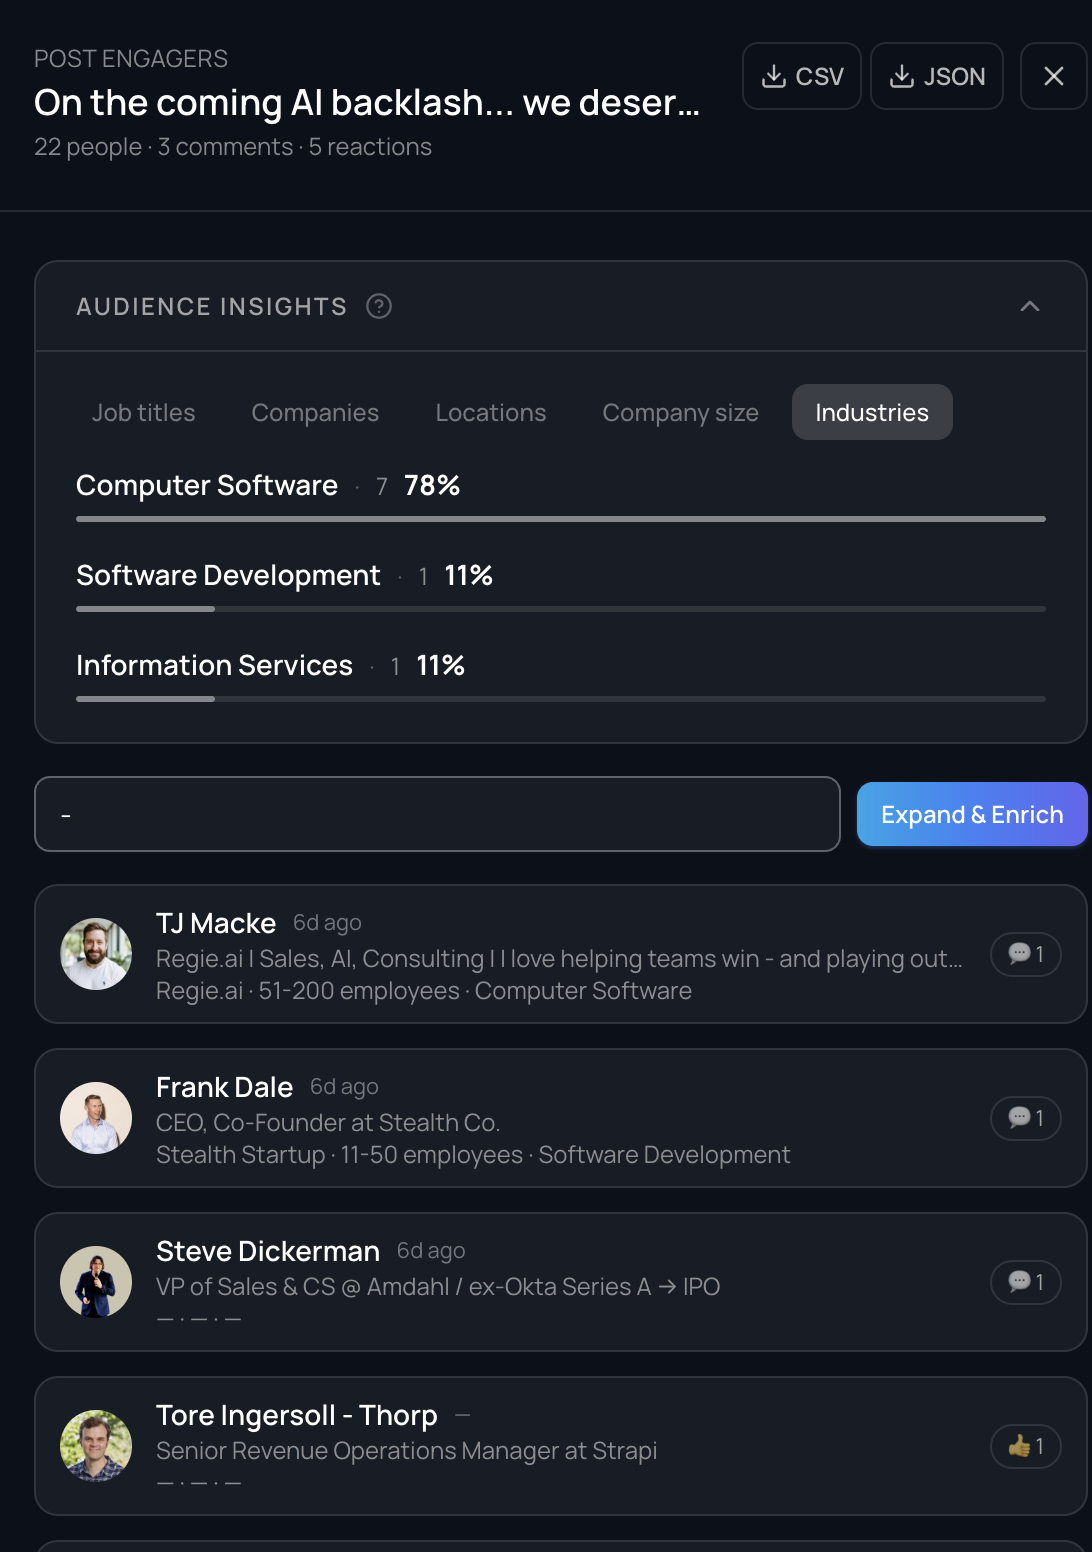The width and height of the screenshot is (1092, 1552).
Task: Click 'CEO, Co-Founder at Stealth Co.' headline
Action: 328,1123
